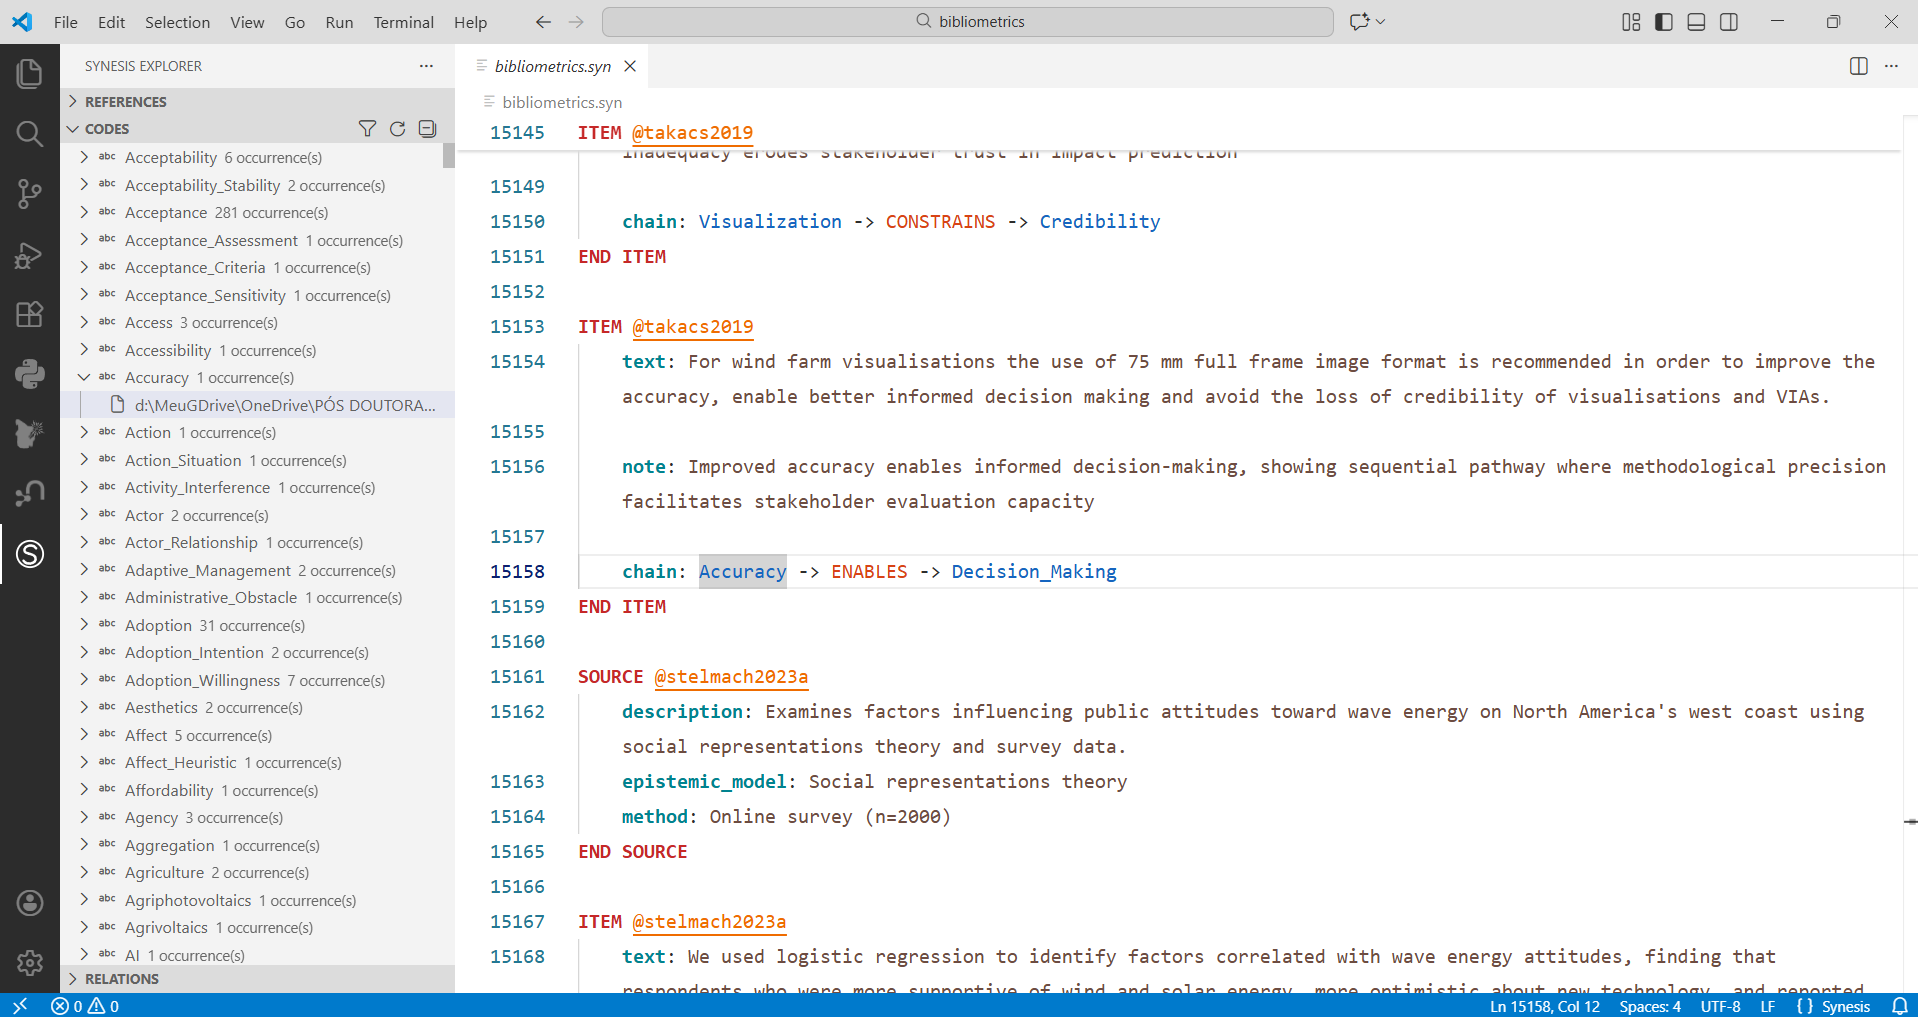Click the bibliometrics search field
This screenshot has height=1017, width=1918.
click(967, 22)
